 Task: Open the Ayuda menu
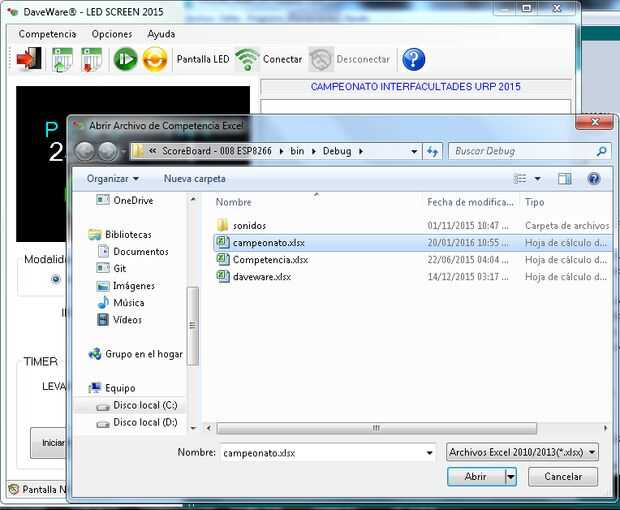point(161,34)
